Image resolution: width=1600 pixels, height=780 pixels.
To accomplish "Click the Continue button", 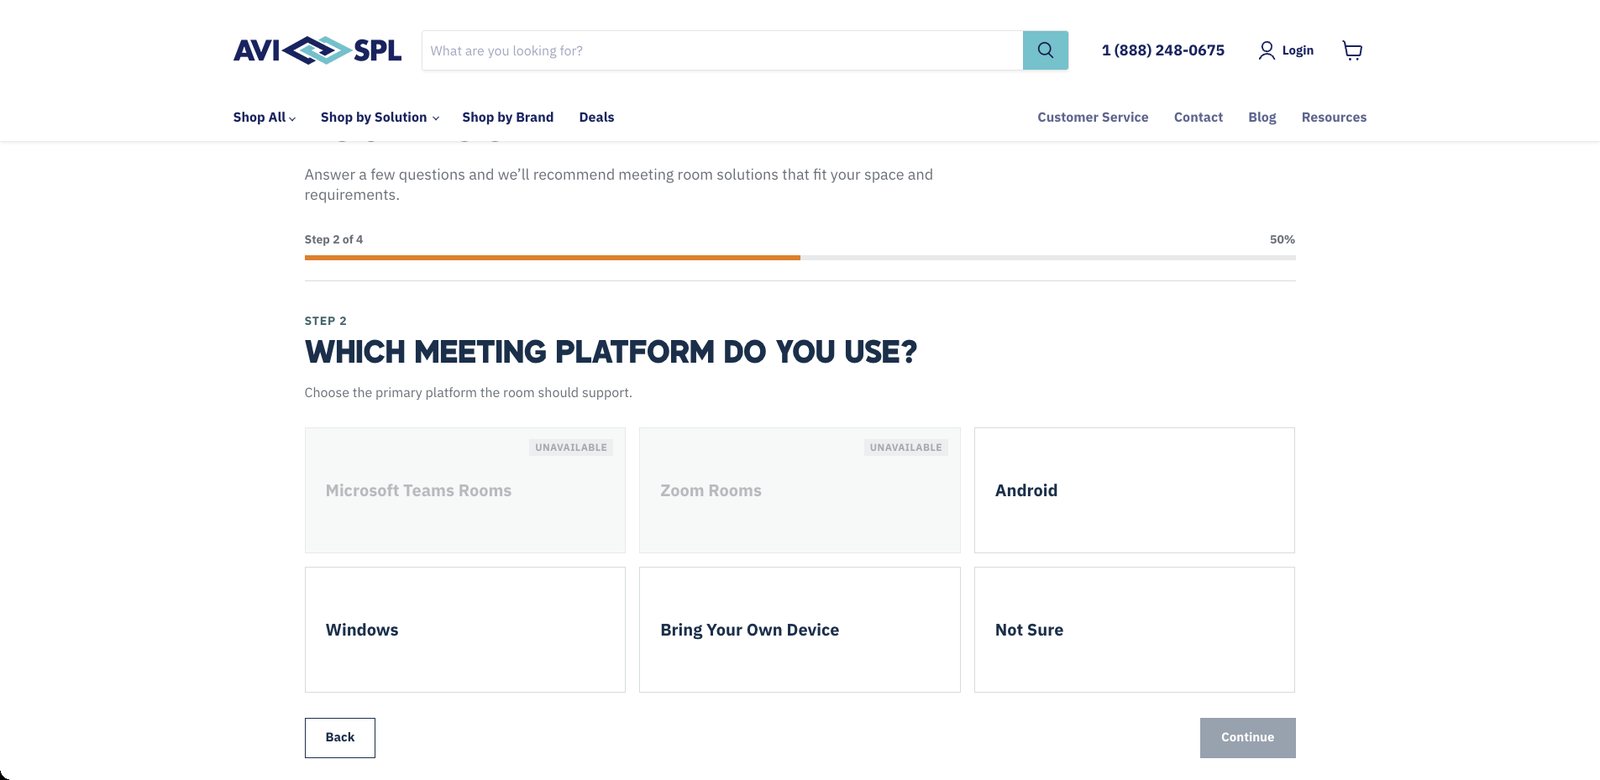I will tap(1247, 738).
